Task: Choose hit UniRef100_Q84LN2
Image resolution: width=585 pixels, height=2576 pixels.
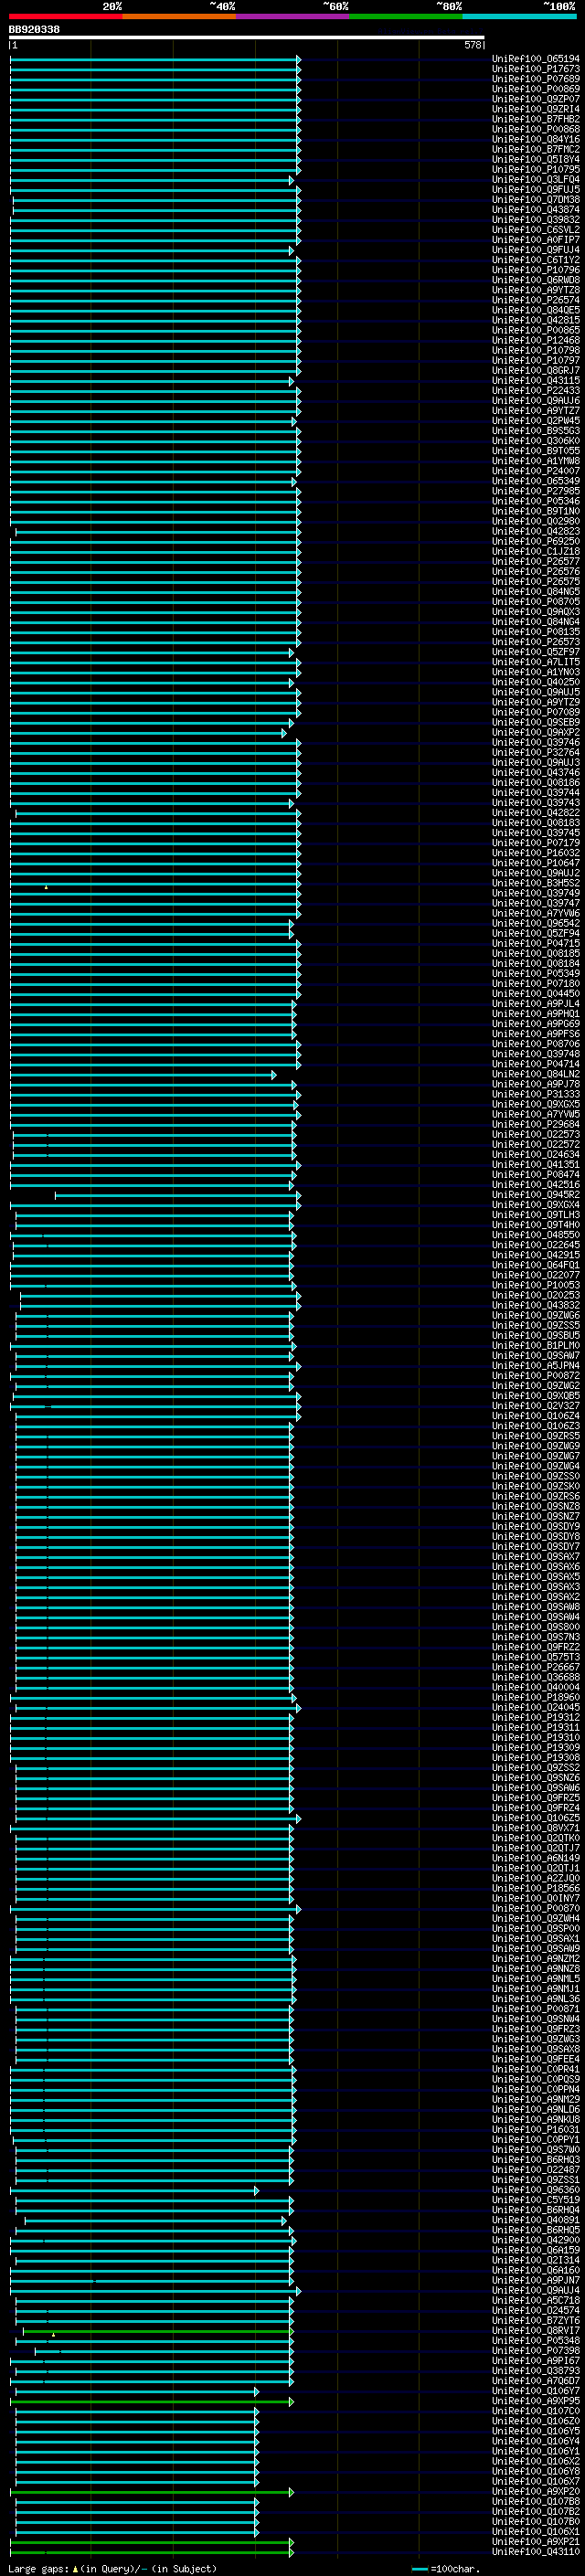Action: [536, 1074]
